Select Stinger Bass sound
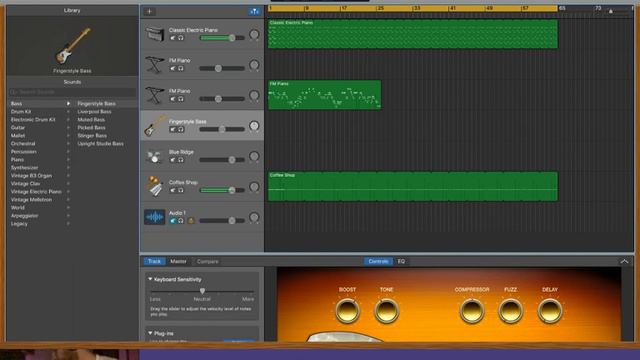Image resolution: width=640 pixels, height=360 pixels. pos(92,136)
